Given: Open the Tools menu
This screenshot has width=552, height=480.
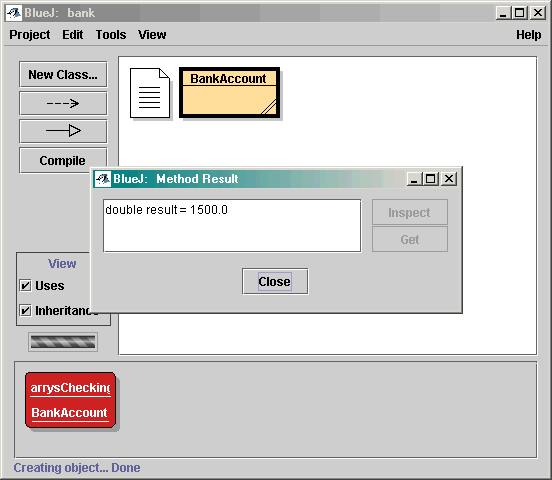Looking at the screenshot, I should pyautogui.click(x=111, y=35).
